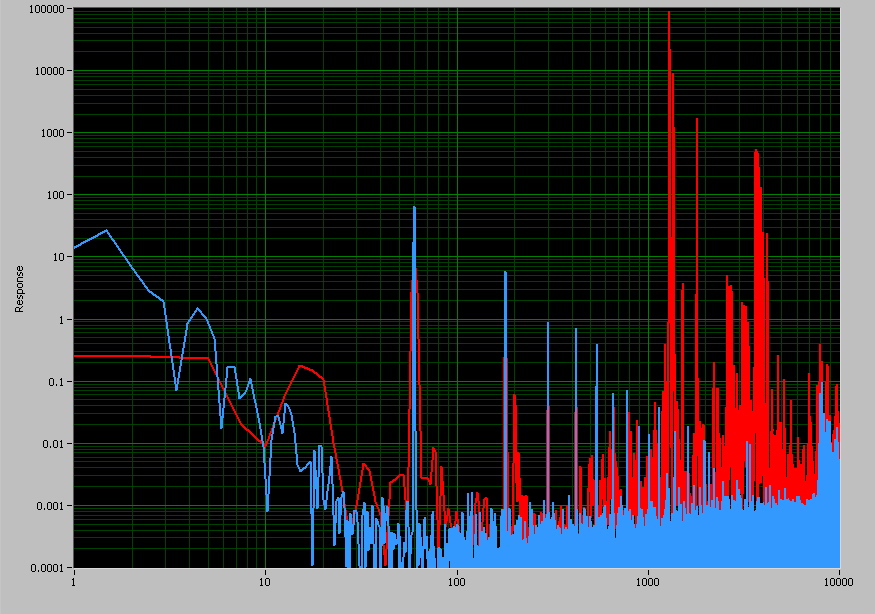Viewport: 875px width, 614px height.
Task: Click the x-axis maximum value 10000
Action: (x=838, y=580)
